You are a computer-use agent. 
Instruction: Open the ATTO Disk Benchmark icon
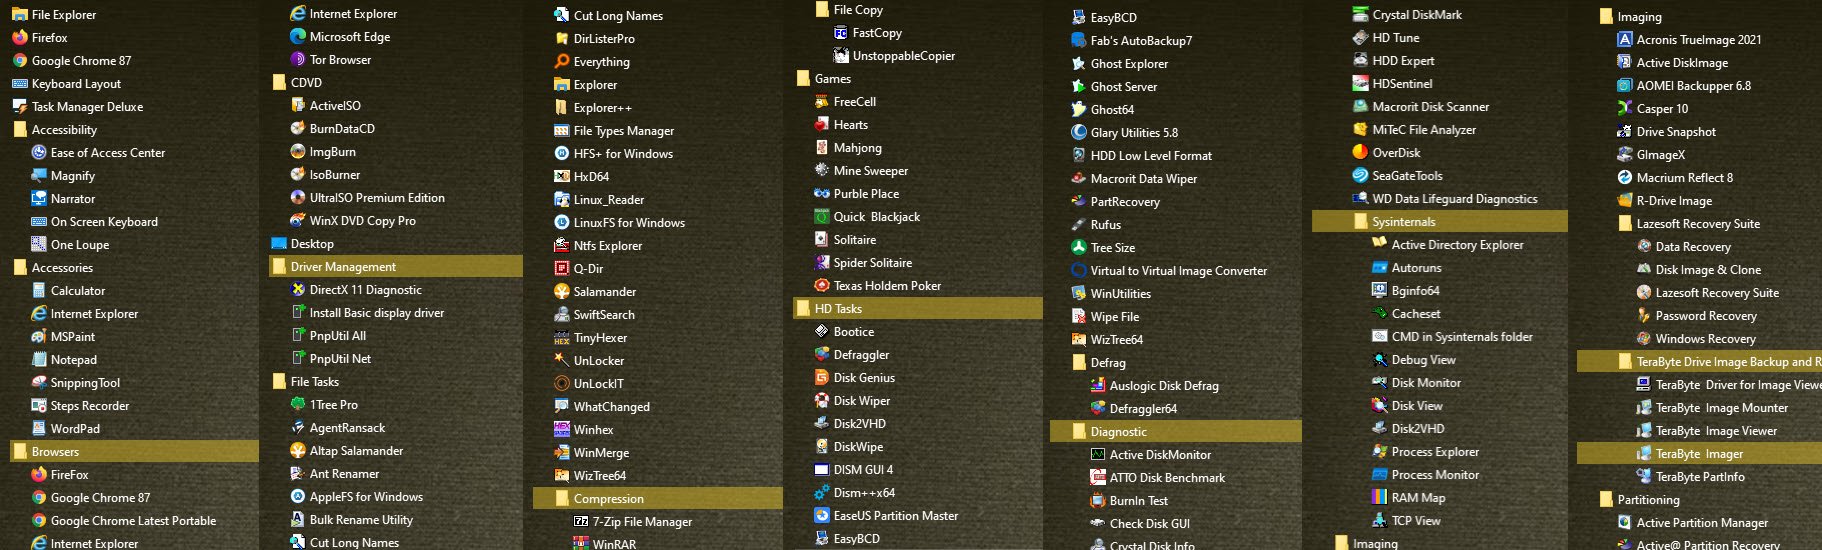pos(1098,478)
